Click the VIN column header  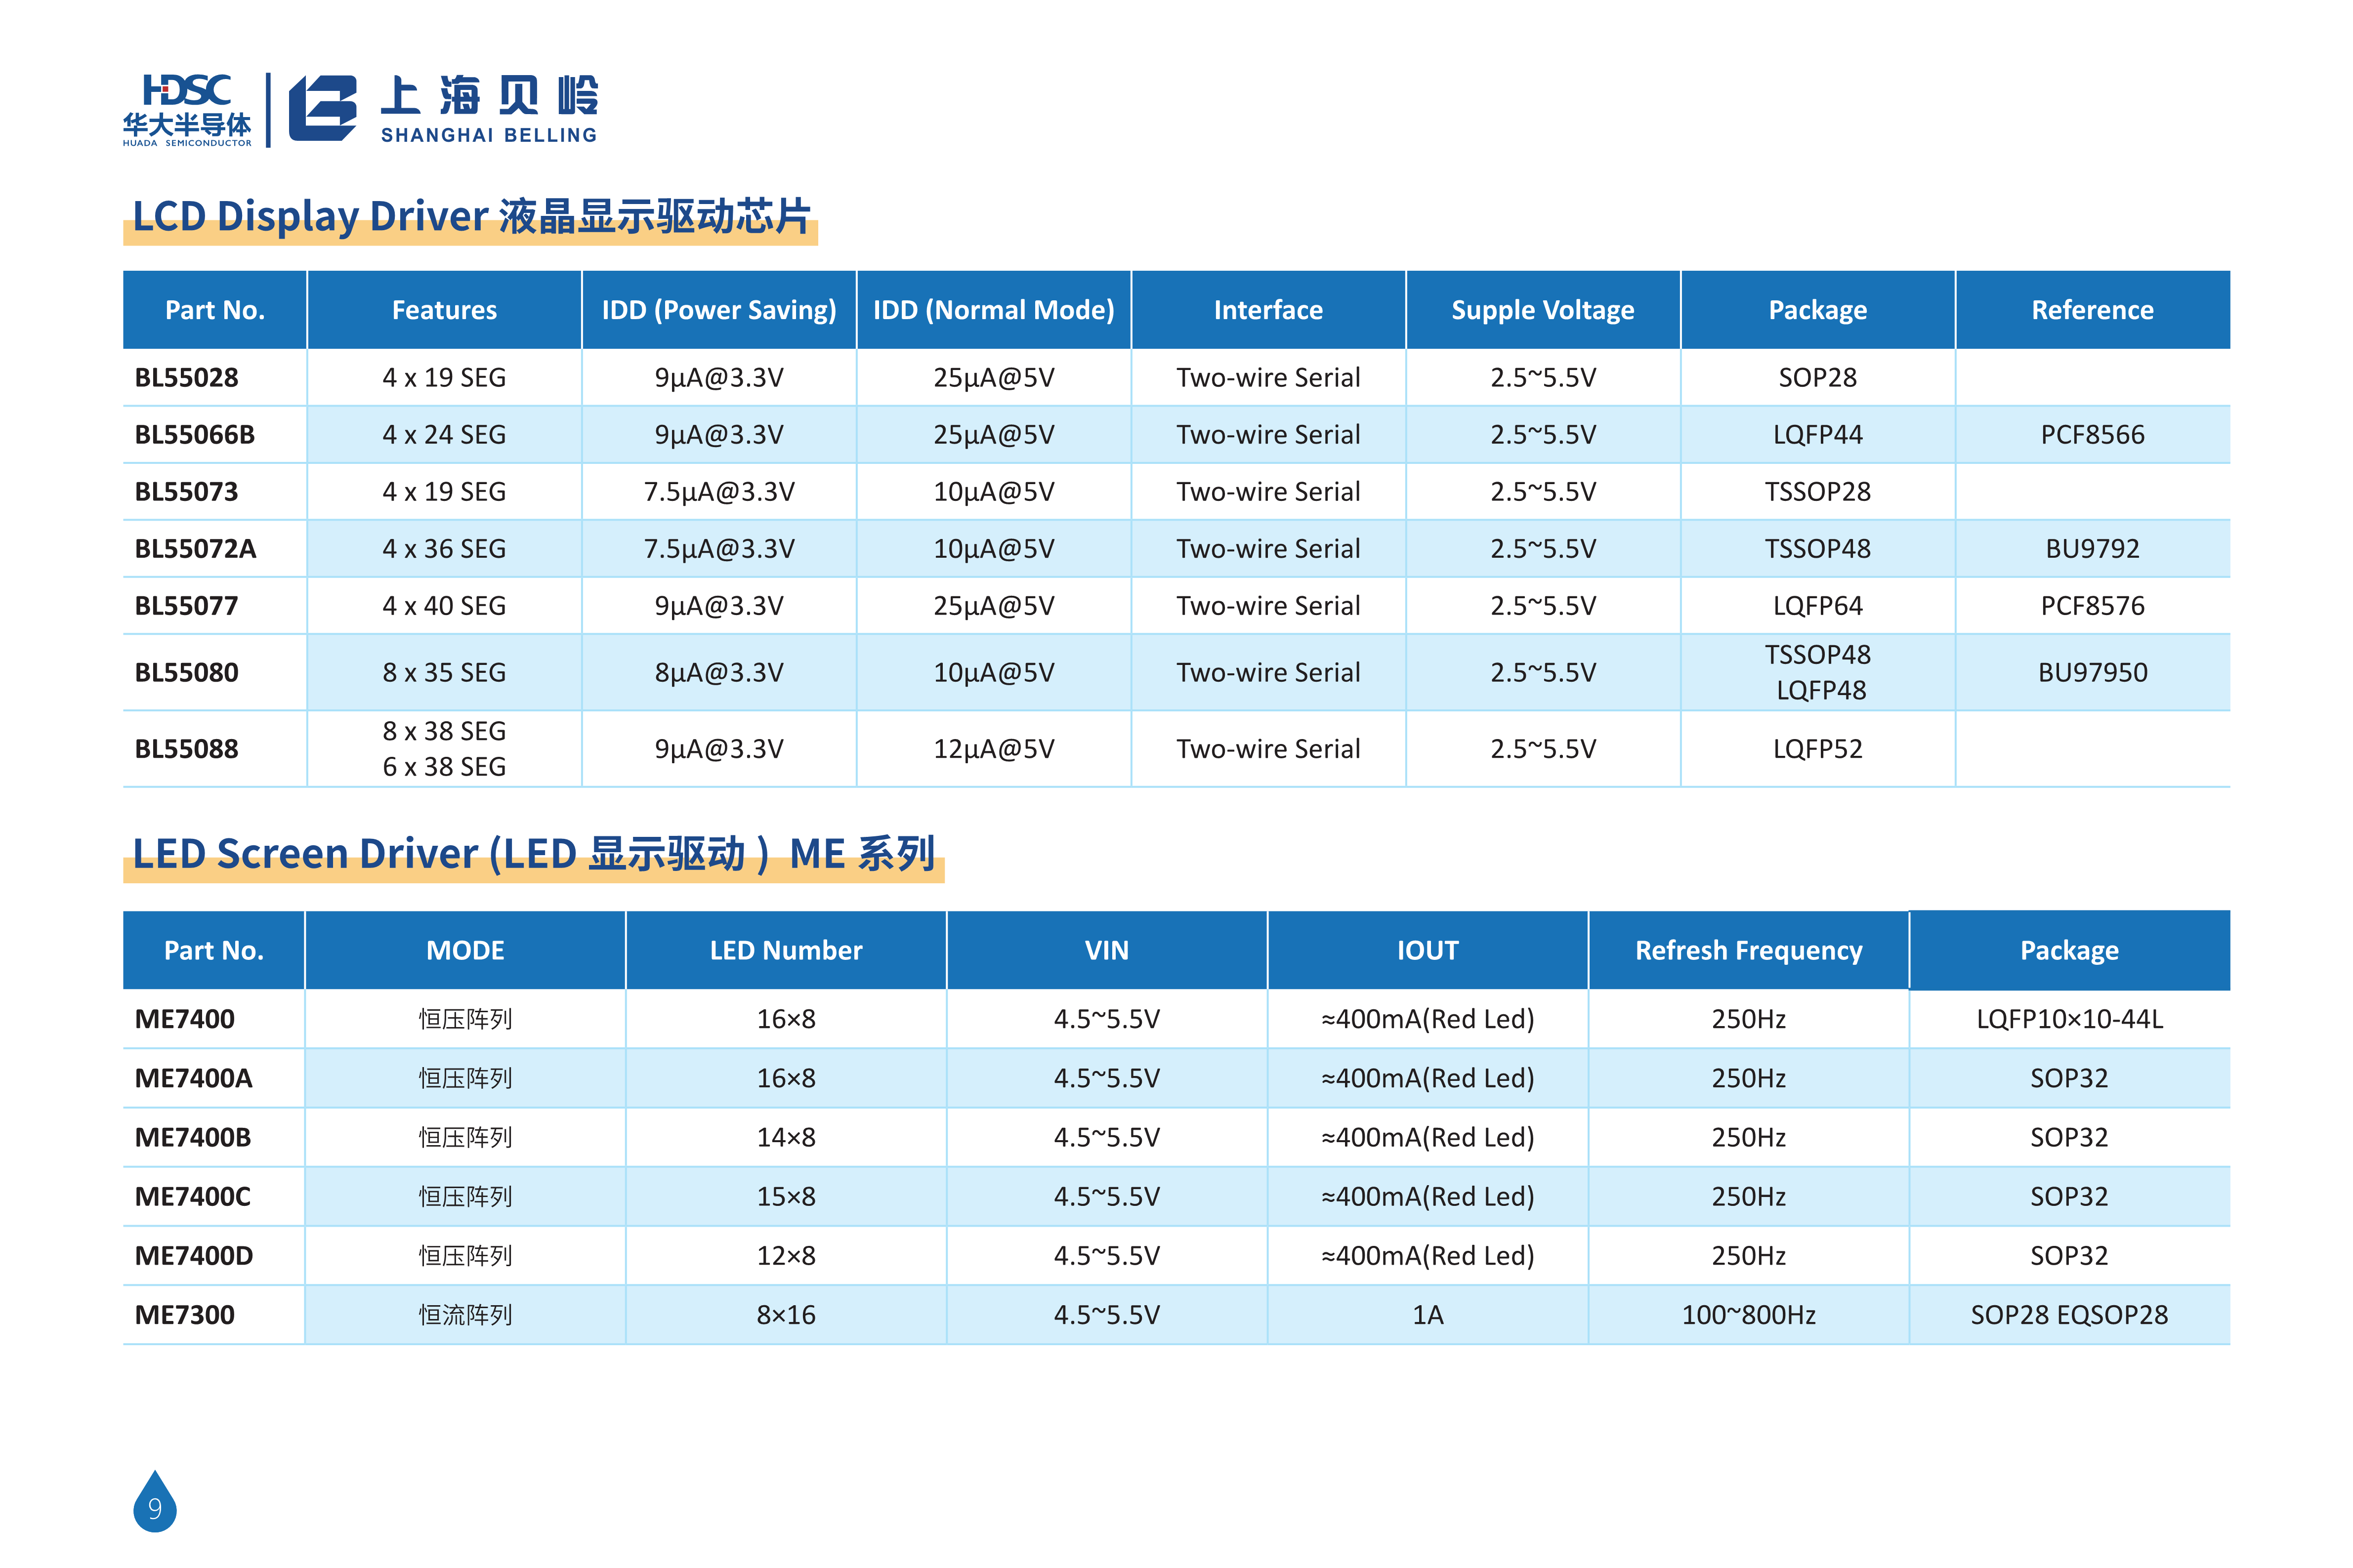tap(1107, 950)
